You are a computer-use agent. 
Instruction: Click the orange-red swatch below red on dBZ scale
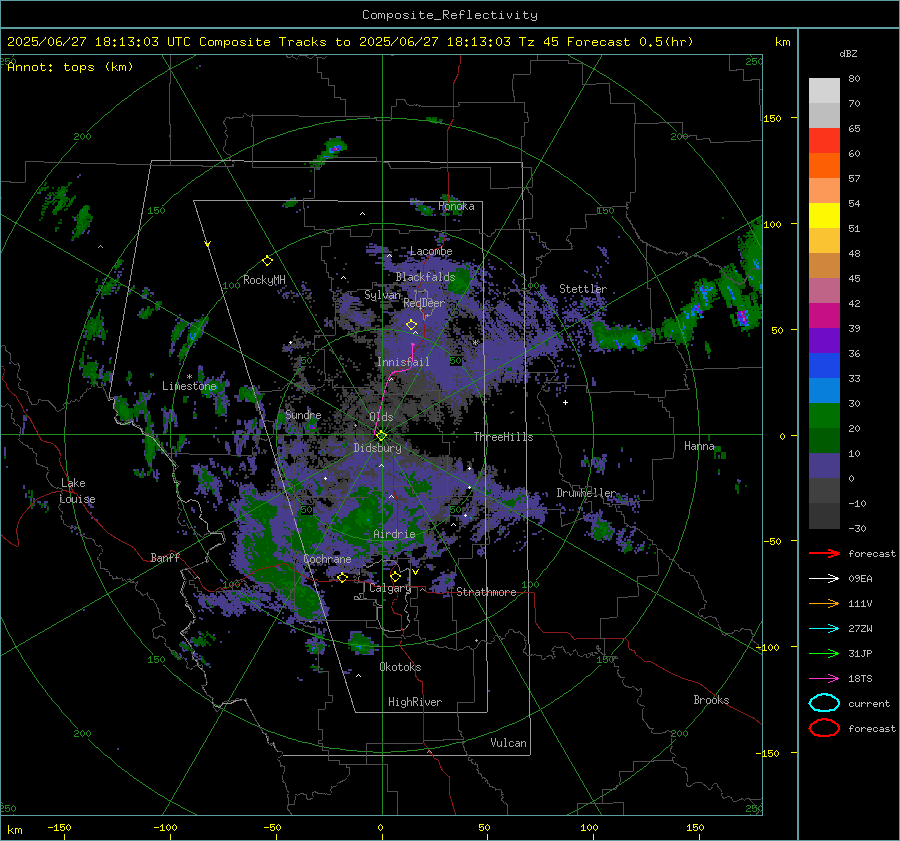pyautogui.click(x=824, y=166)
